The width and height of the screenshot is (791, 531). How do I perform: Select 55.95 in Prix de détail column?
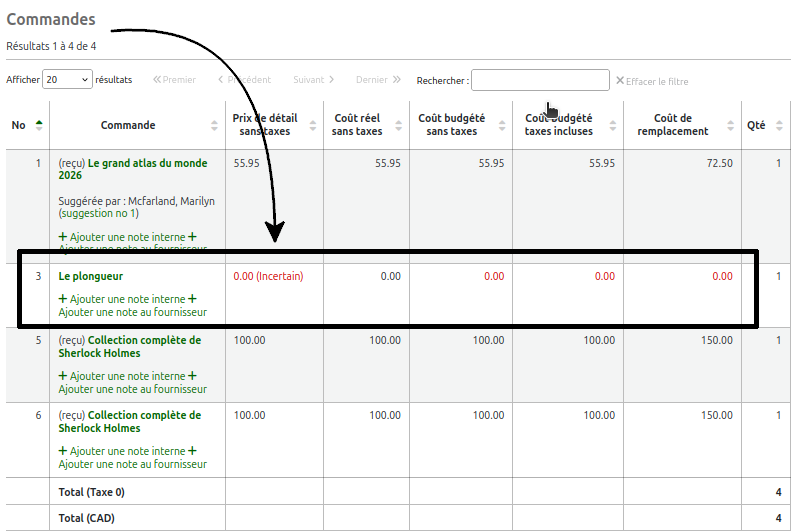tap(247, 163)
